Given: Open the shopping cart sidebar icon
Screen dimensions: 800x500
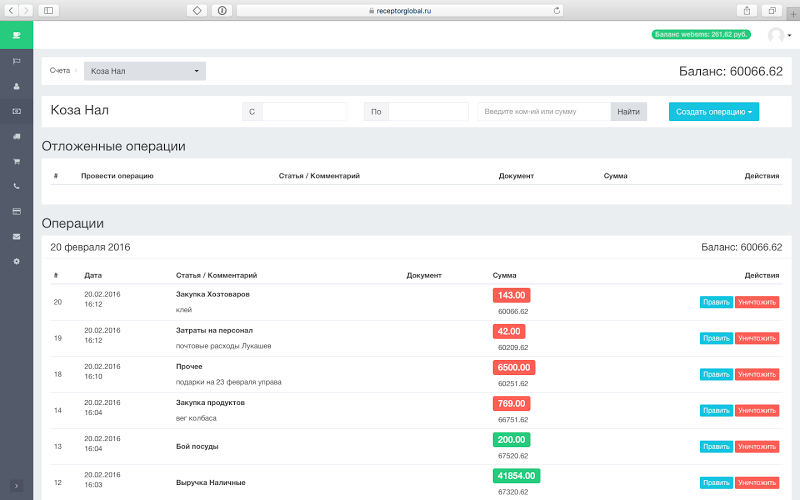Looking at the screenshot, I should (16, 161).
